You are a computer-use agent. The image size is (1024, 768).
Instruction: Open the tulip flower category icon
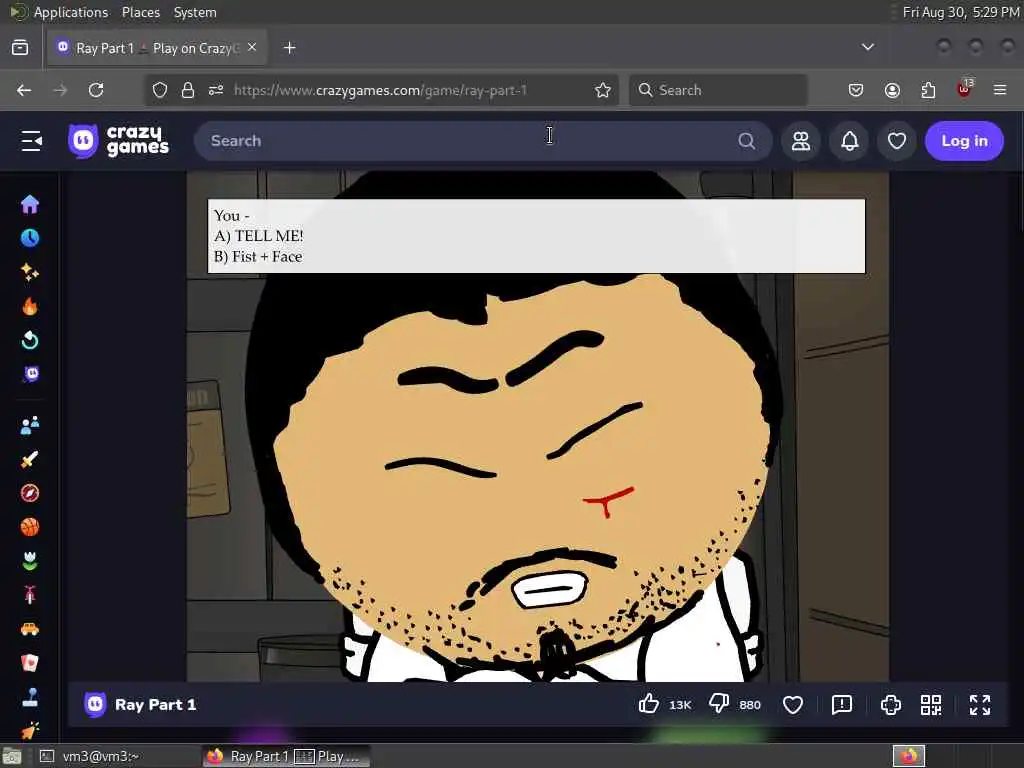[x=30, y=561]
